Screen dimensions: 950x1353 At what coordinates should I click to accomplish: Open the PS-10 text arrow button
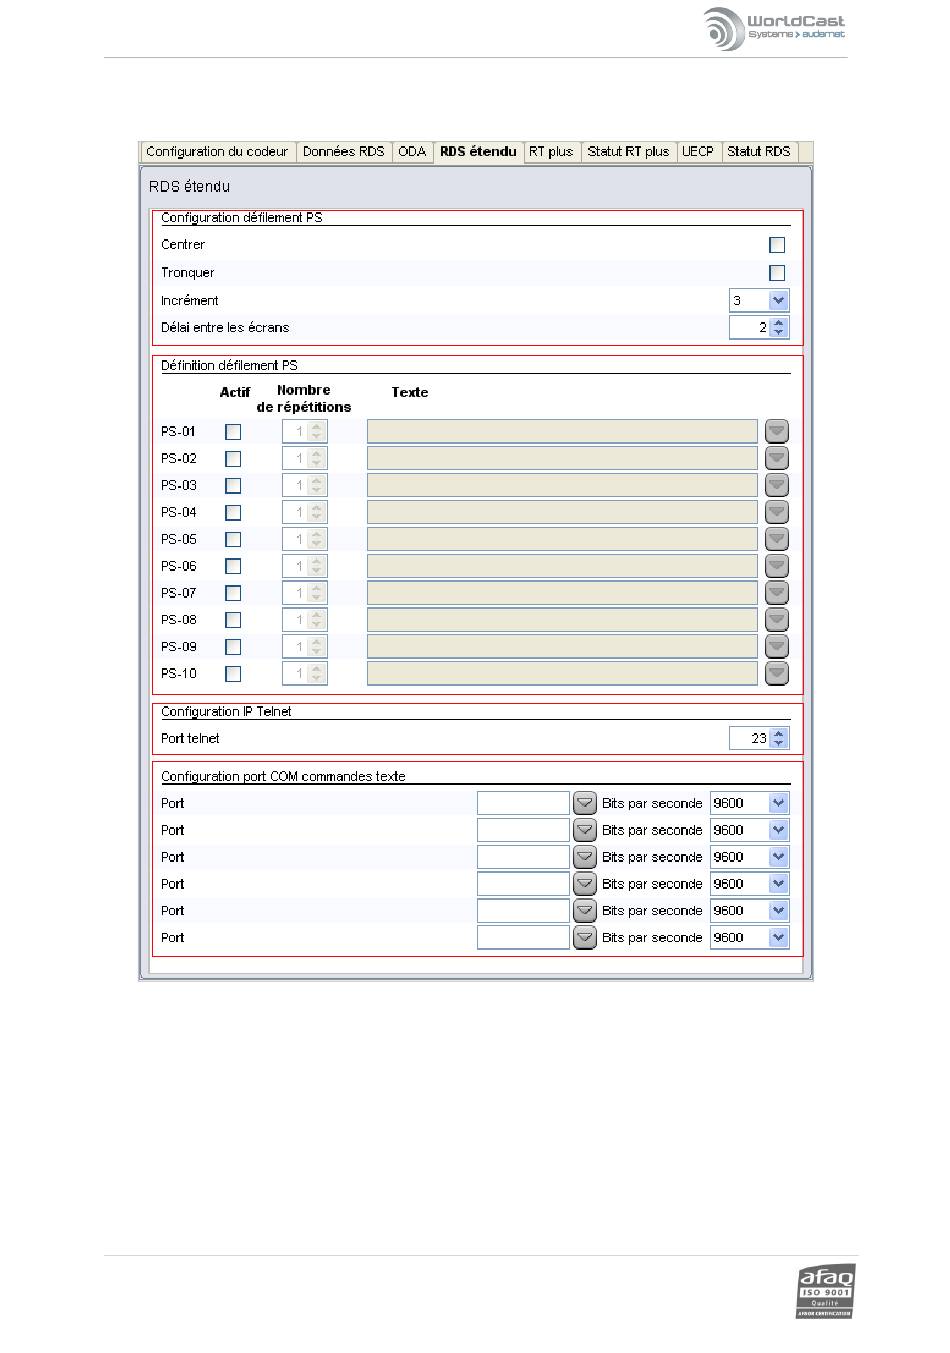click(777, 673)
